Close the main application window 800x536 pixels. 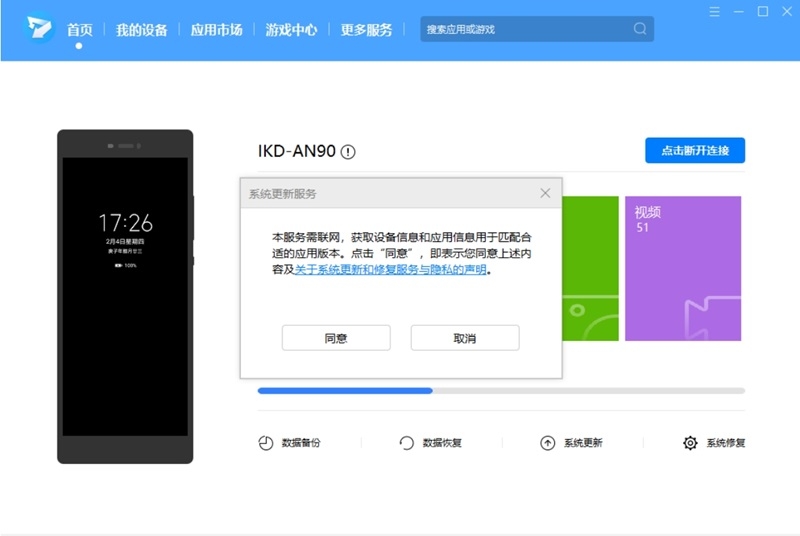click(787, 12)
